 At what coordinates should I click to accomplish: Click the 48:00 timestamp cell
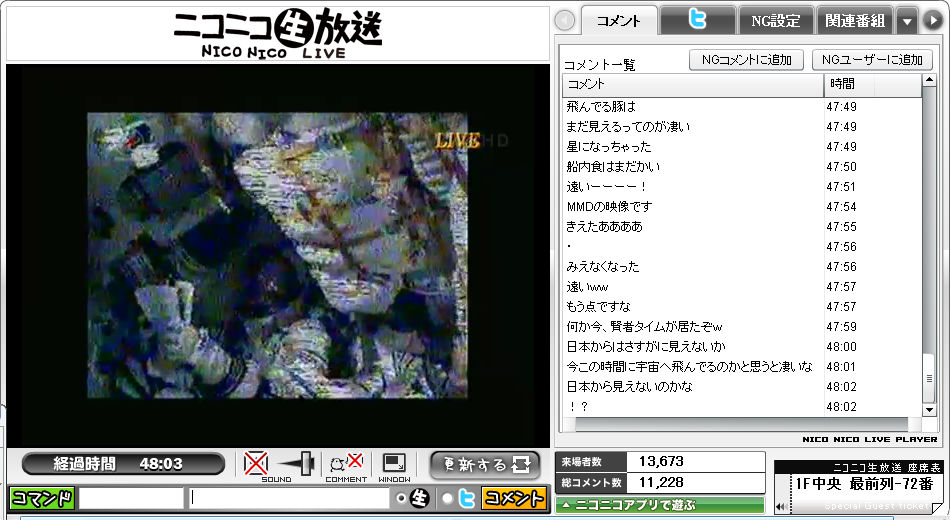[842, 347]
